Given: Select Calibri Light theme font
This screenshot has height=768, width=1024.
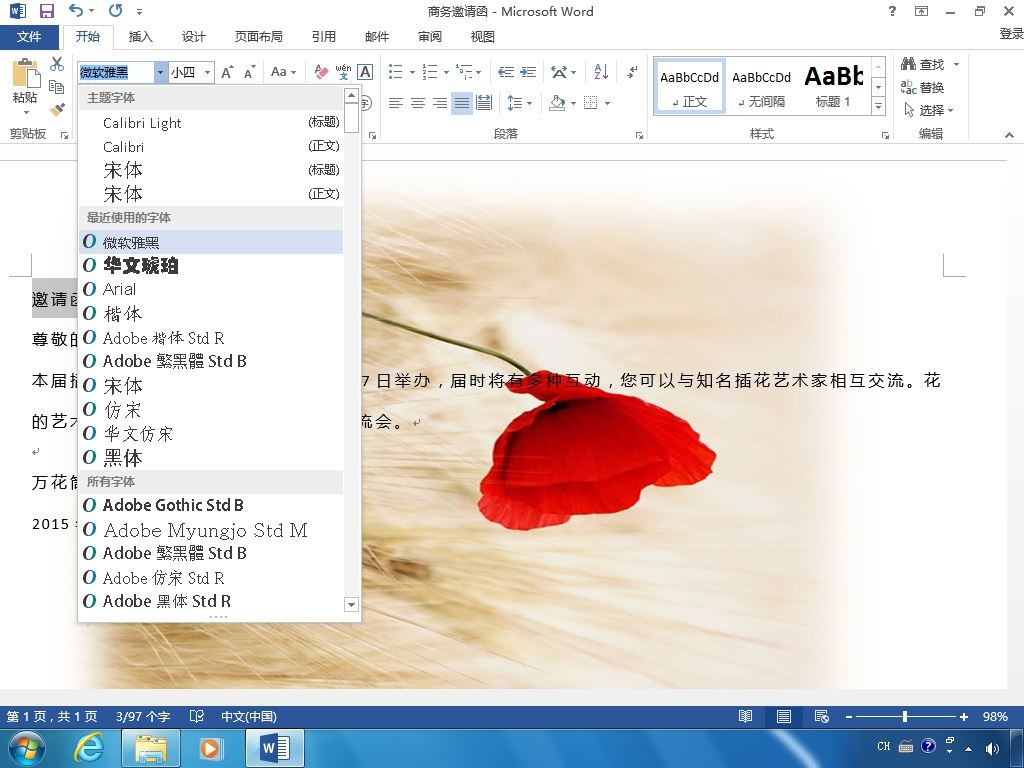Looking at the screenshot, I should click(x=211, y=122).
